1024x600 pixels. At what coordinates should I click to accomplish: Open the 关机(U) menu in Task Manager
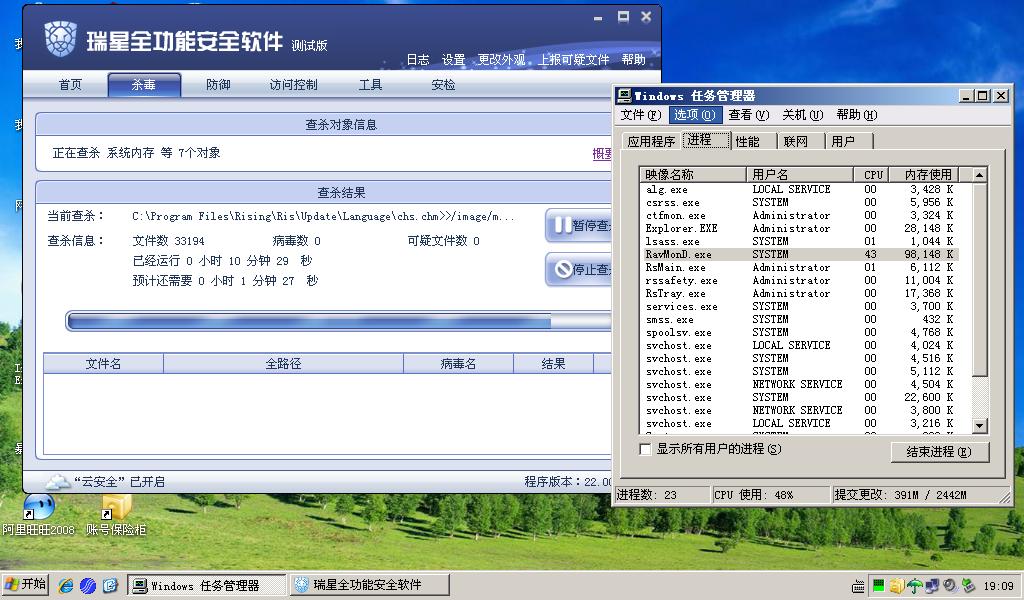click(x=803, y=115)
